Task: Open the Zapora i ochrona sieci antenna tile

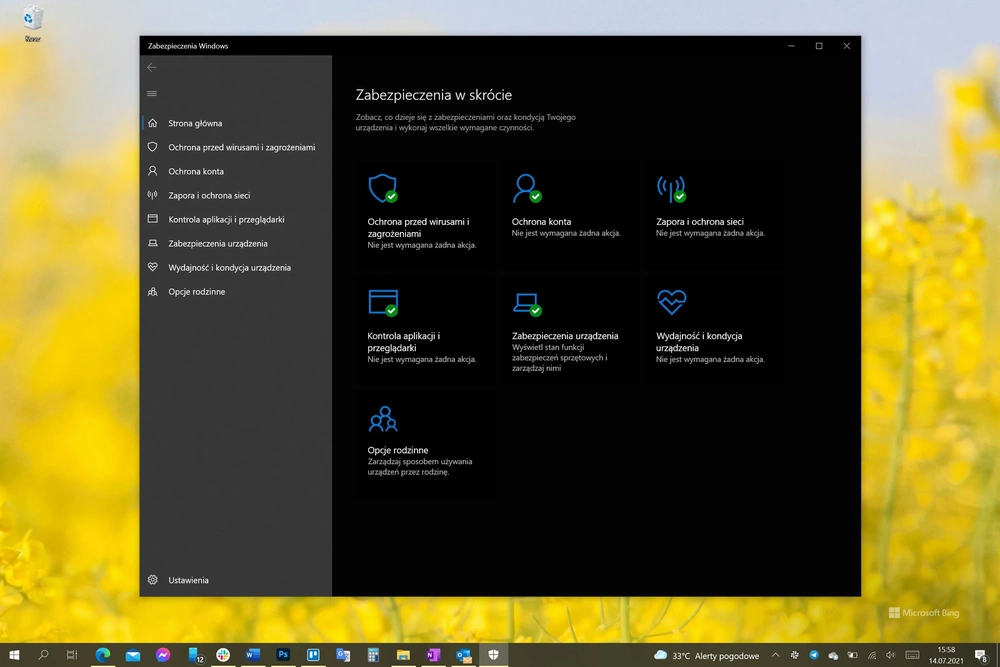Action: (x=714, y=215)
